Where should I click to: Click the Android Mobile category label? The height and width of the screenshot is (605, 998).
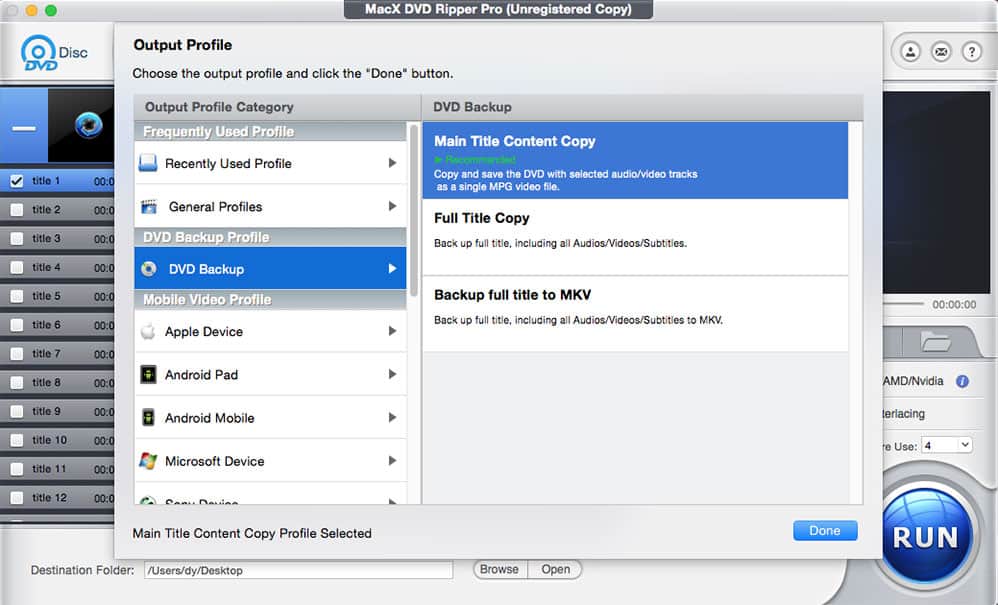pos(209,418)
